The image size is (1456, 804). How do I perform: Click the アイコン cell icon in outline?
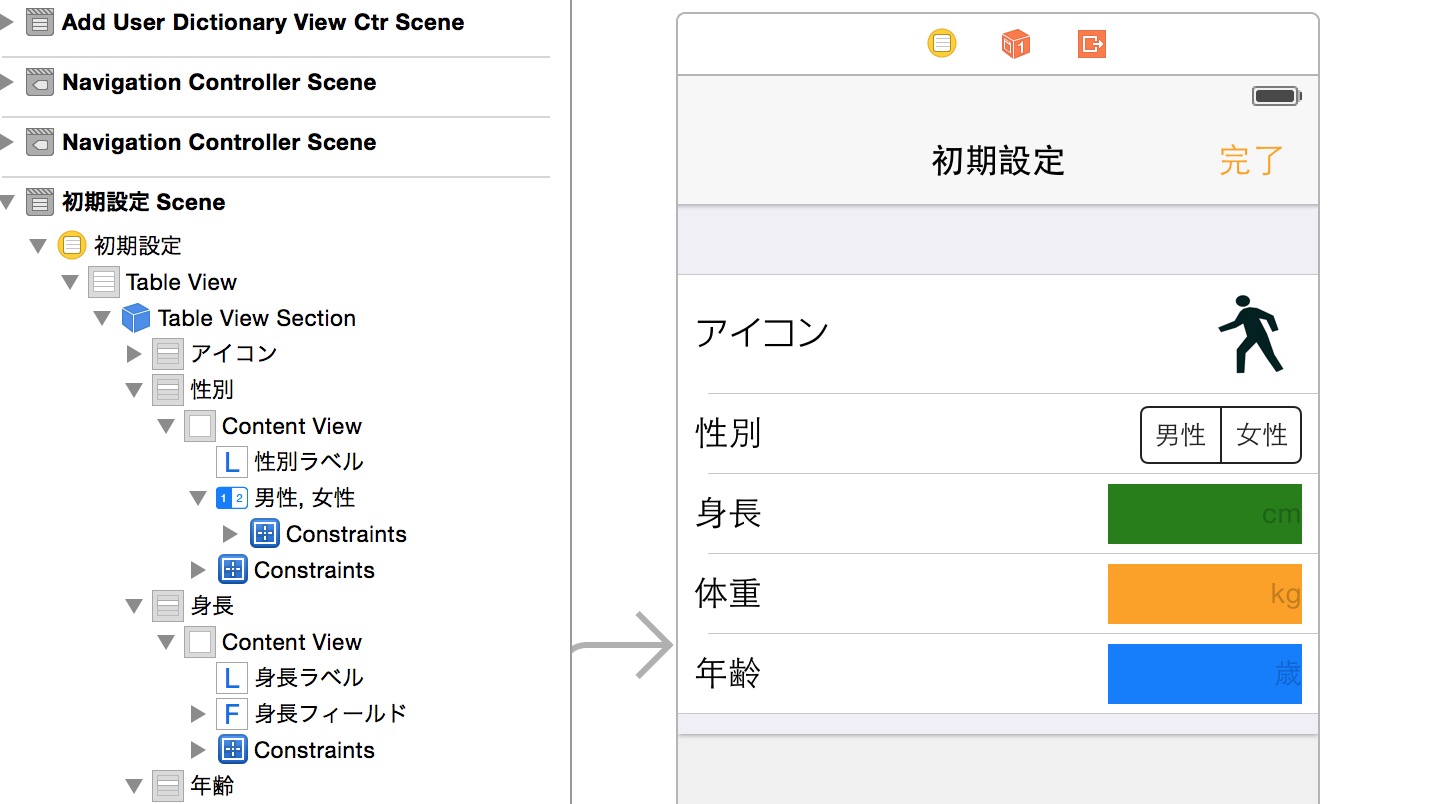[x=168, y=353]
